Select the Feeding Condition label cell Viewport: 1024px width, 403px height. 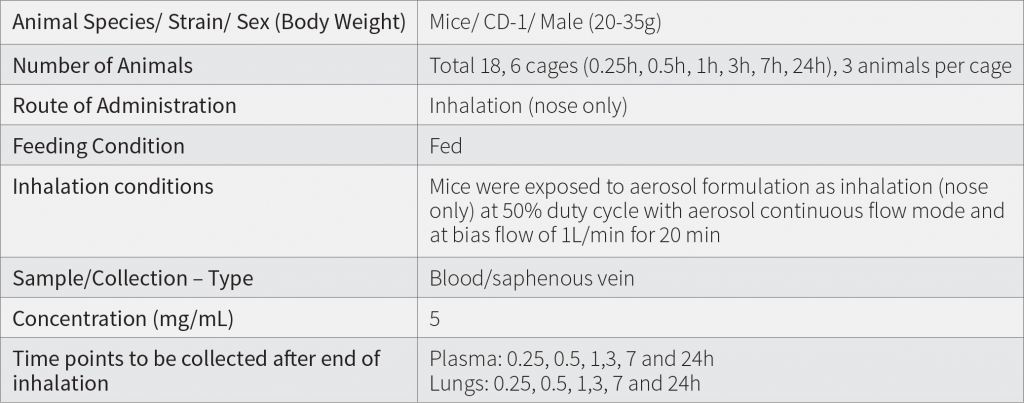(x=209, y=145)
